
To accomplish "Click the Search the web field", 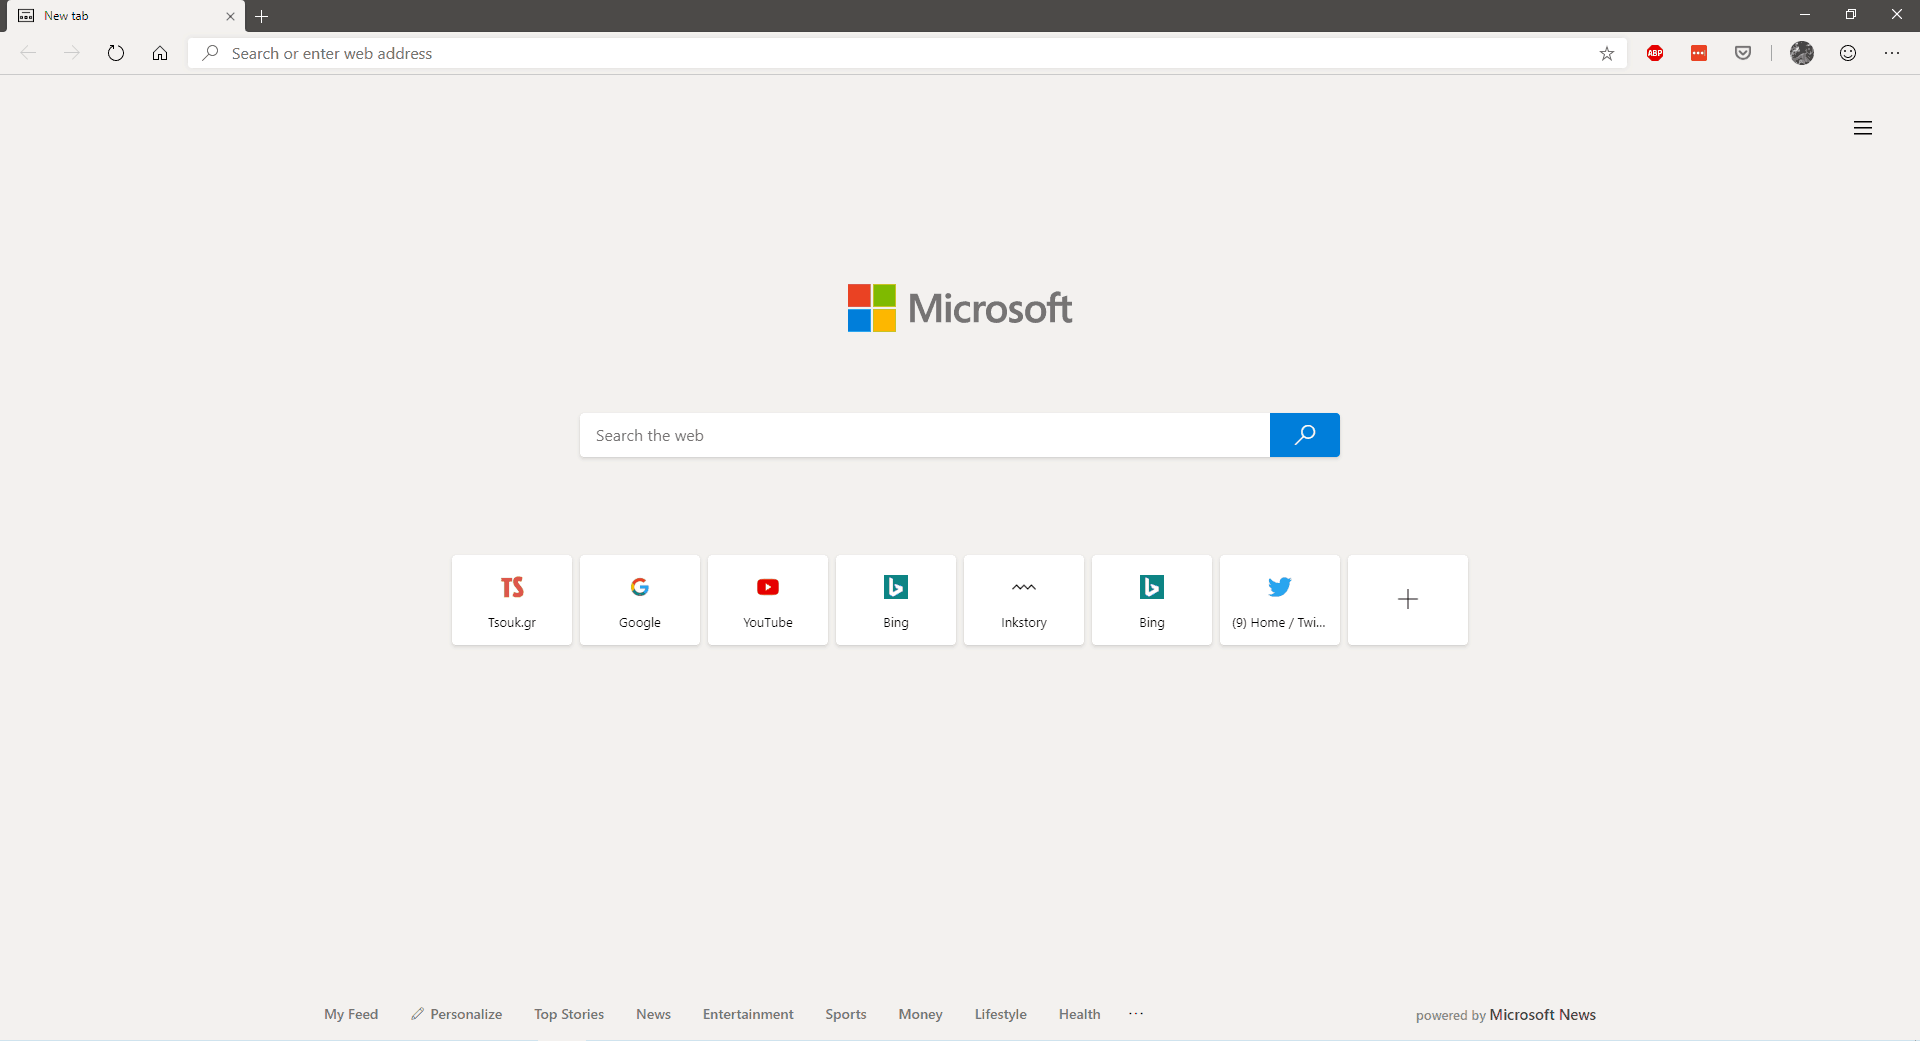I will (924, 435).
